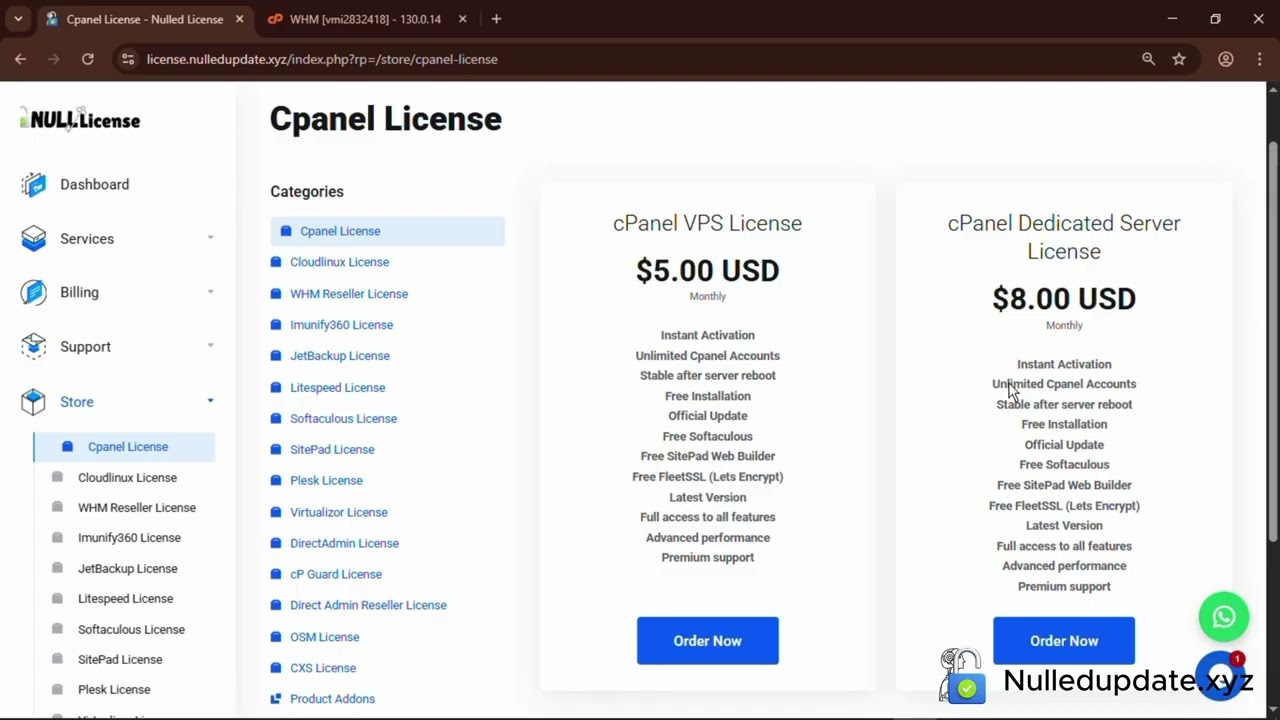The width and height of the screenshot is (1280, 720).
Task: Open CXS License category
Action: pyautogui.click(x=322, y=668)
